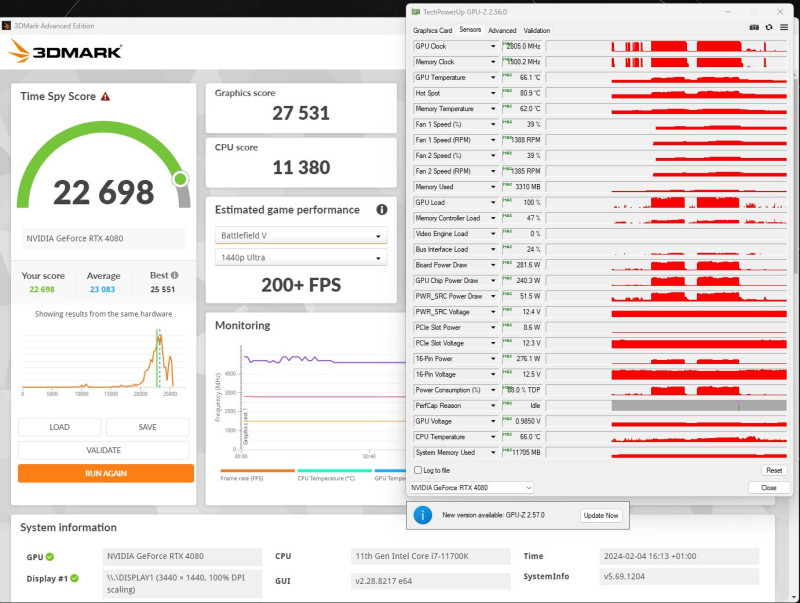
Task: Click the Close button in GPU-Z
Action: (x=768, y=488)
